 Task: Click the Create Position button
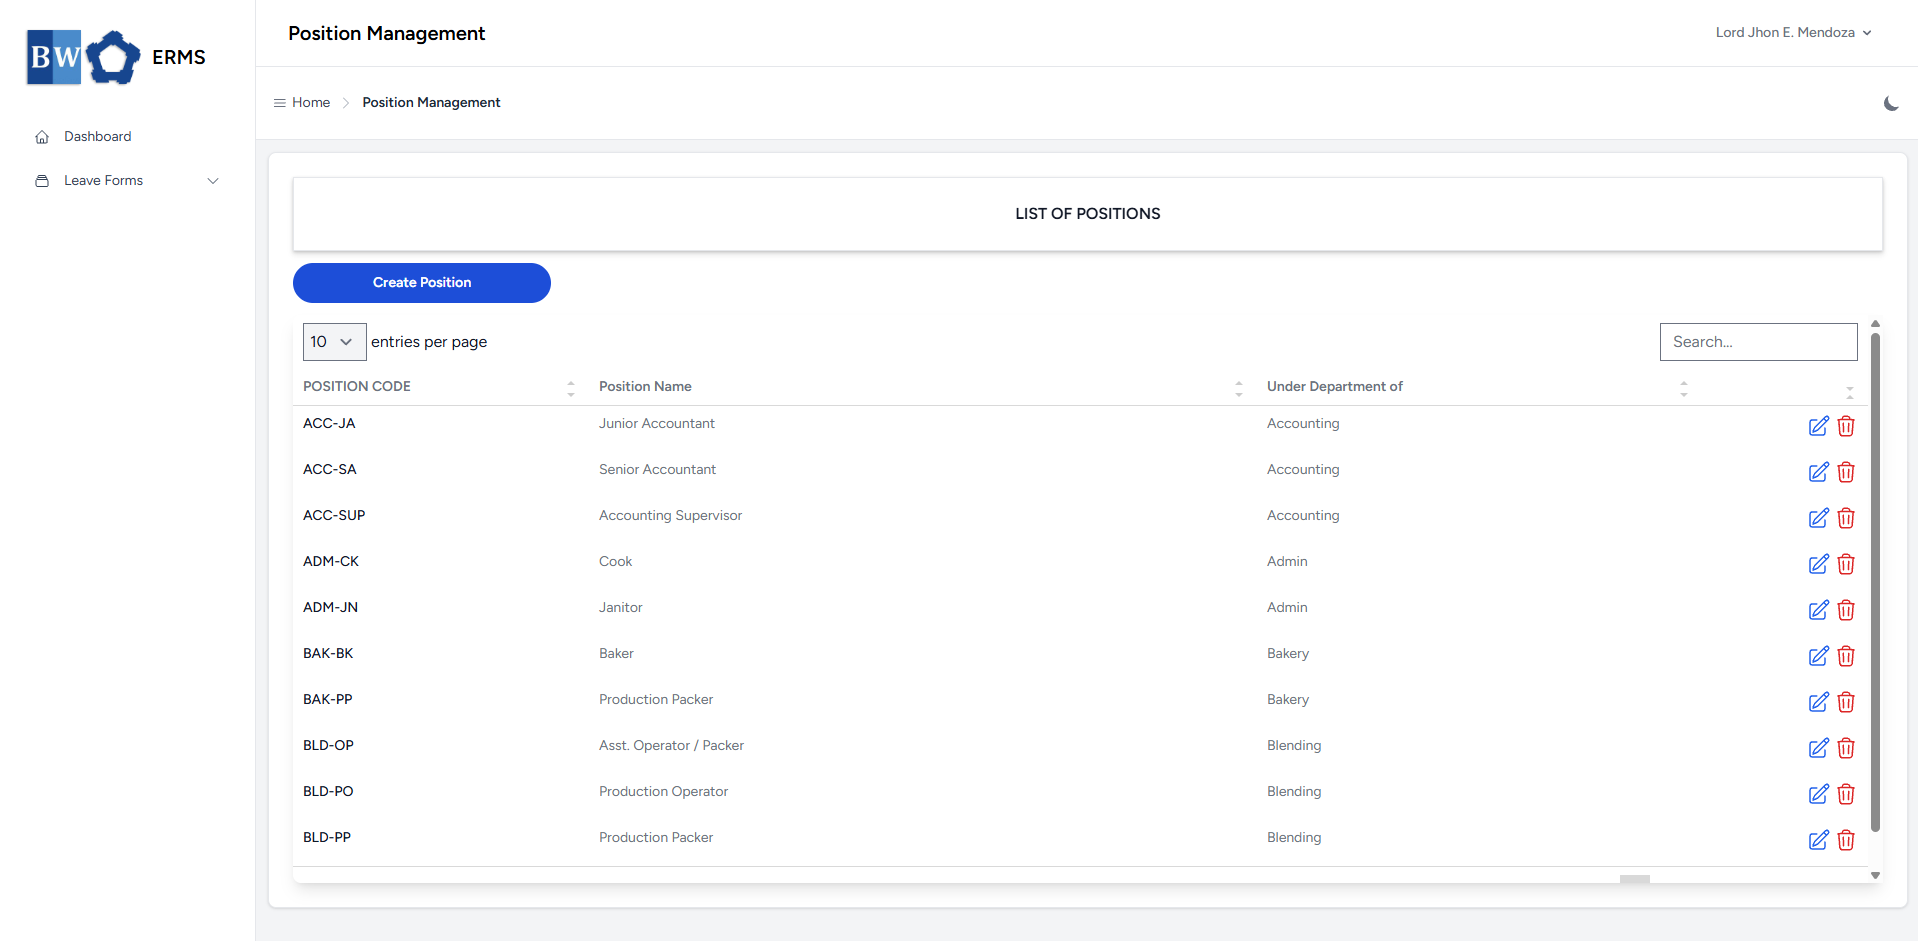tap(422, 283)
